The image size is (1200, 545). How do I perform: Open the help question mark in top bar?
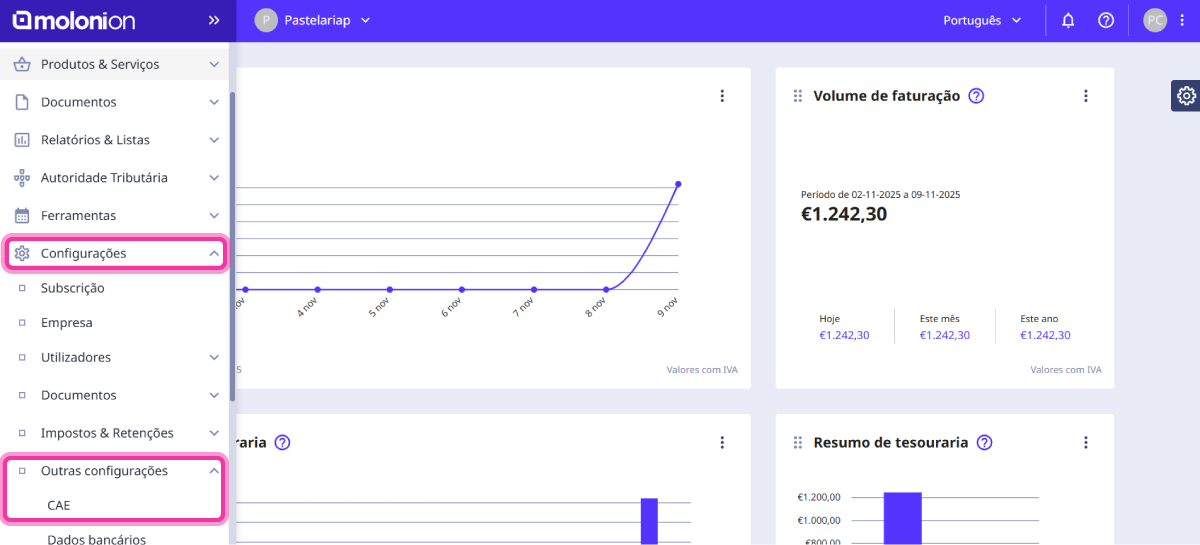(1106, 20)
